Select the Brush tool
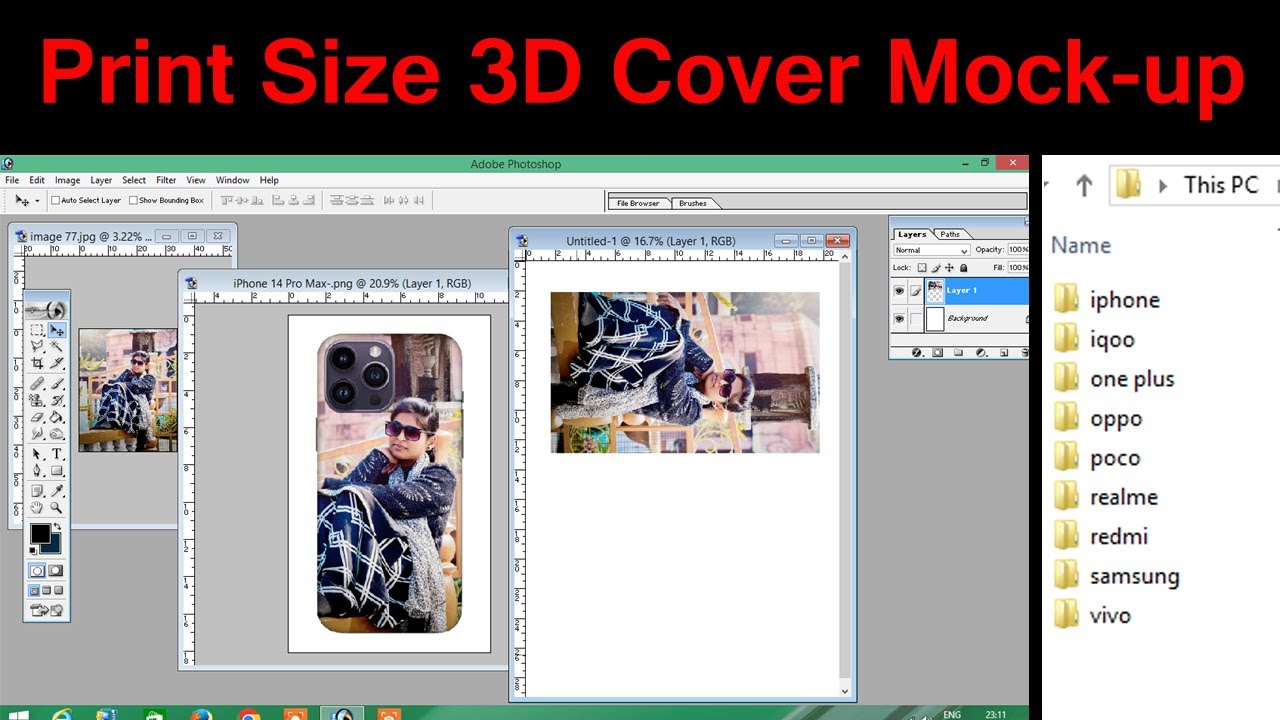 (x=57, y=384)
